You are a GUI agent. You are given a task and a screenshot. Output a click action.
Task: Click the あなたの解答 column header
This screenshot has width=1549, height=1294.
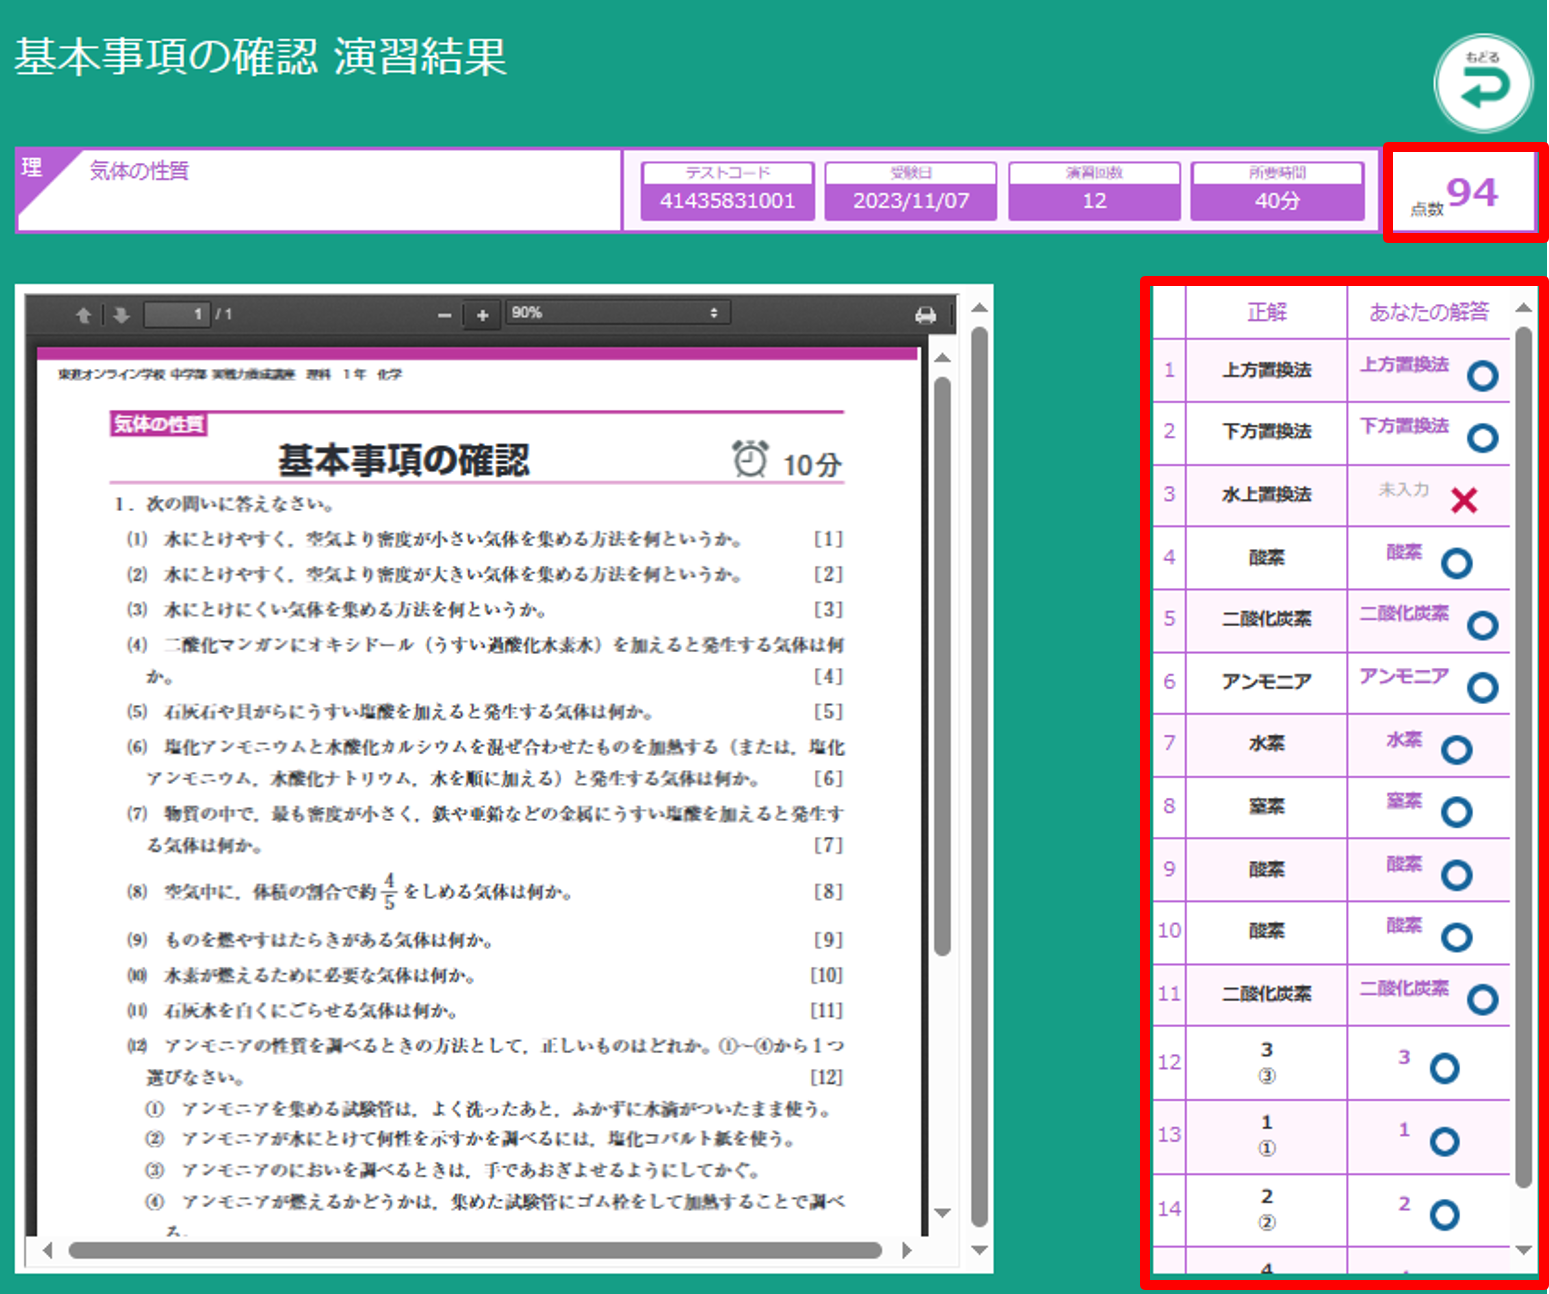click(x=1428, y=312)
